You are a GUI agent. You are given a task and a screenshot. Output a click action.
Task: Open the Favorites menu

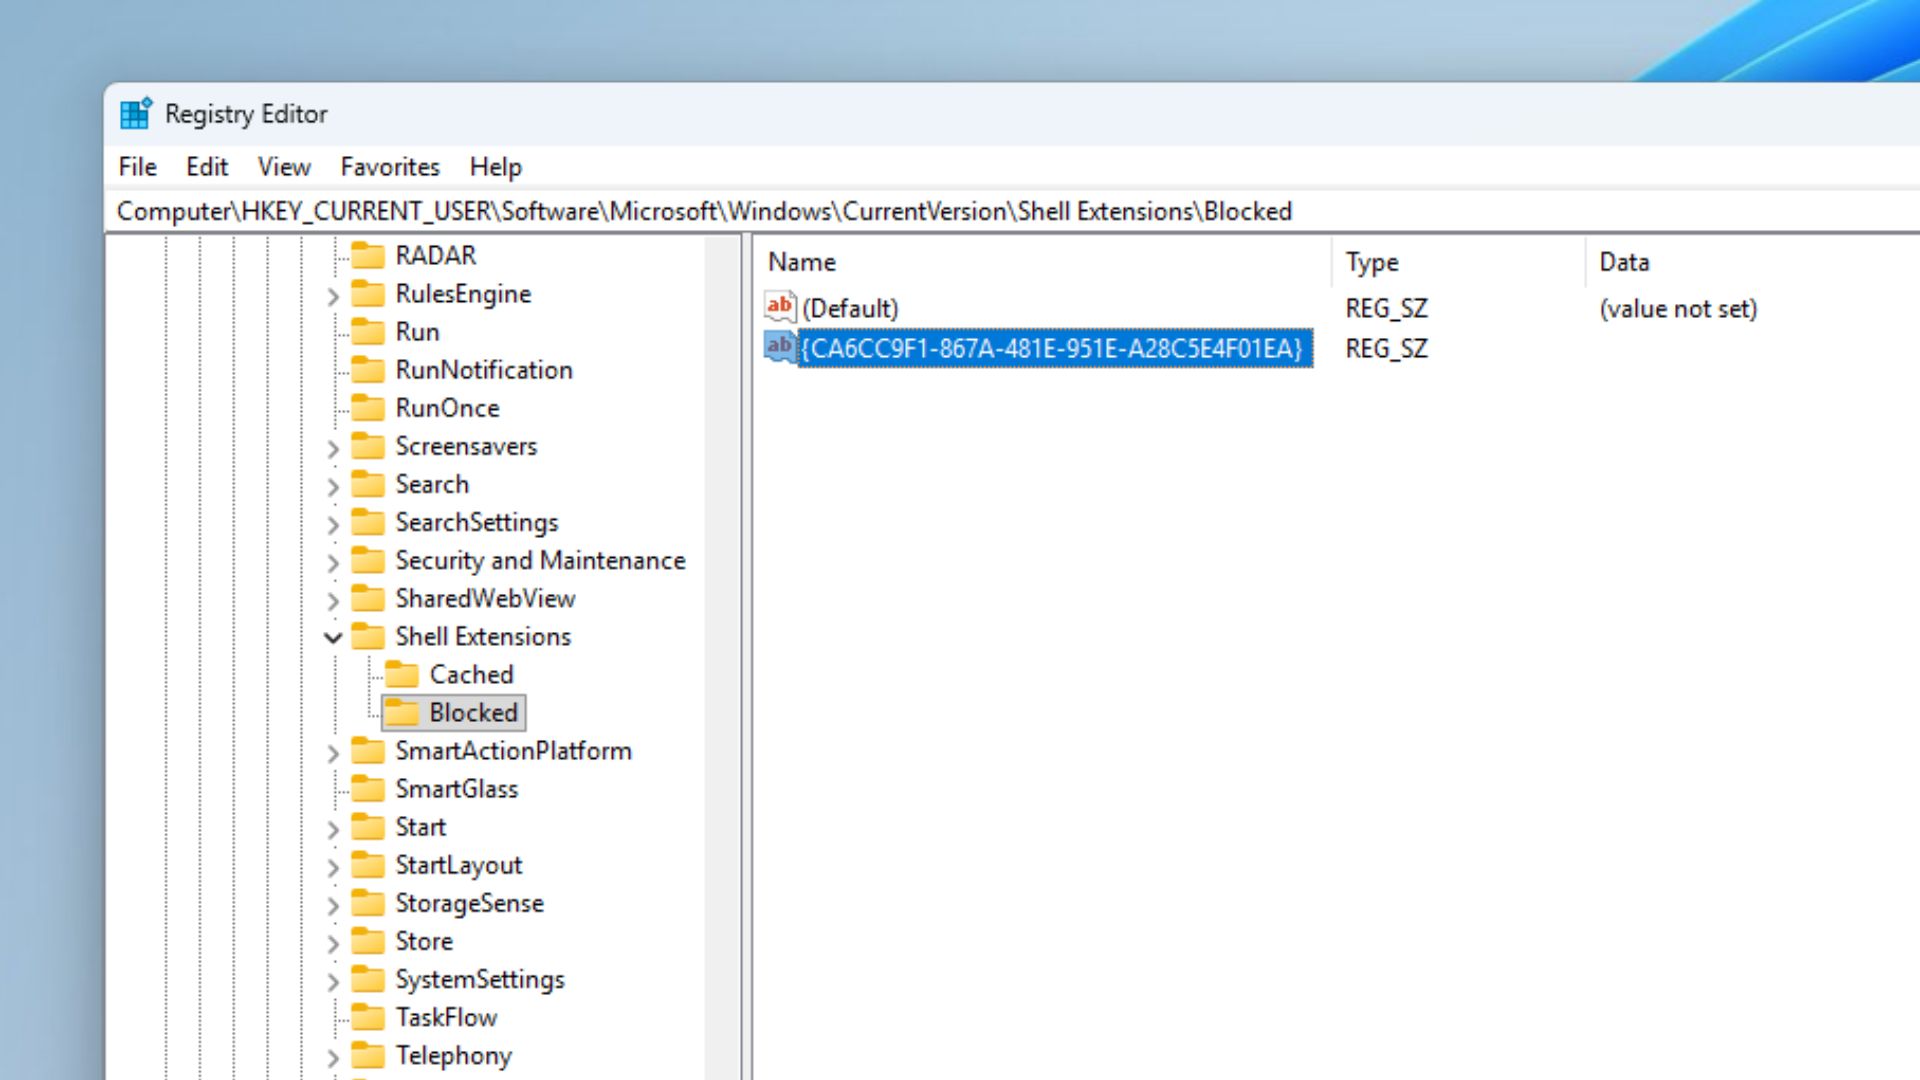click(389, 166)
